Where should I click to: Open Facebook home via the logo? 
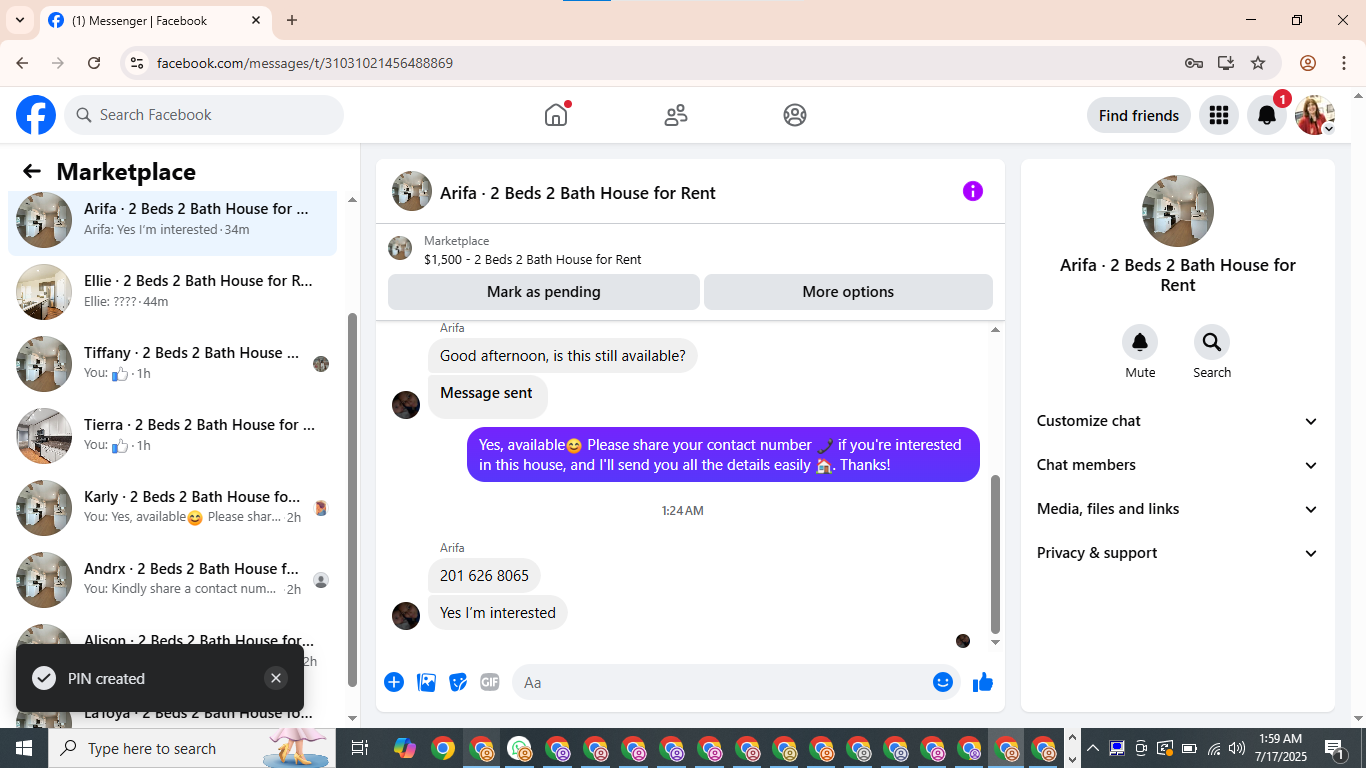pyautogui.click(x=36, y=115)
